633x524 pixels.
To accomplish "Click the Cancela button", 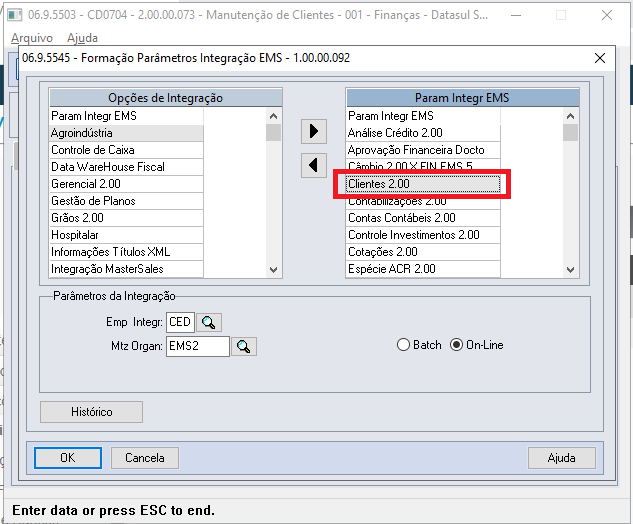I will [145, 458].
